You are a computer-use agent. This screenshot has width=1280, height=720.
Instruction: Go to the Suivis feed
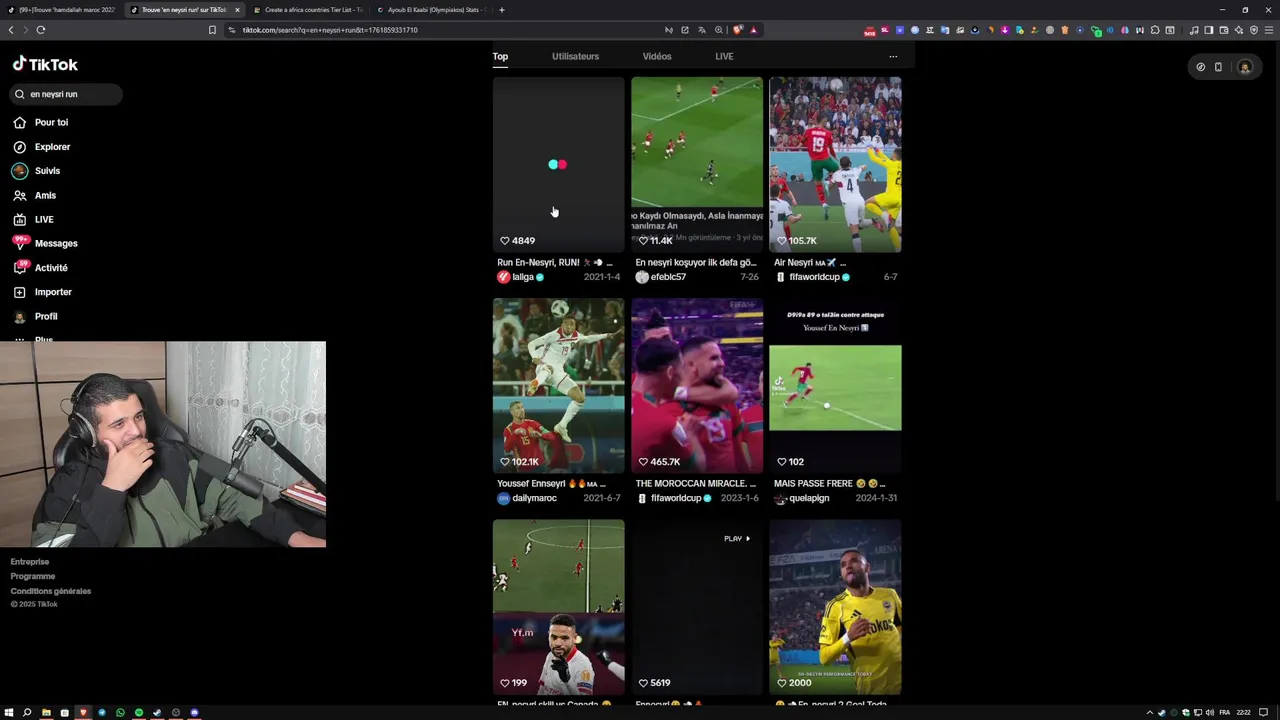coord(37,171)
